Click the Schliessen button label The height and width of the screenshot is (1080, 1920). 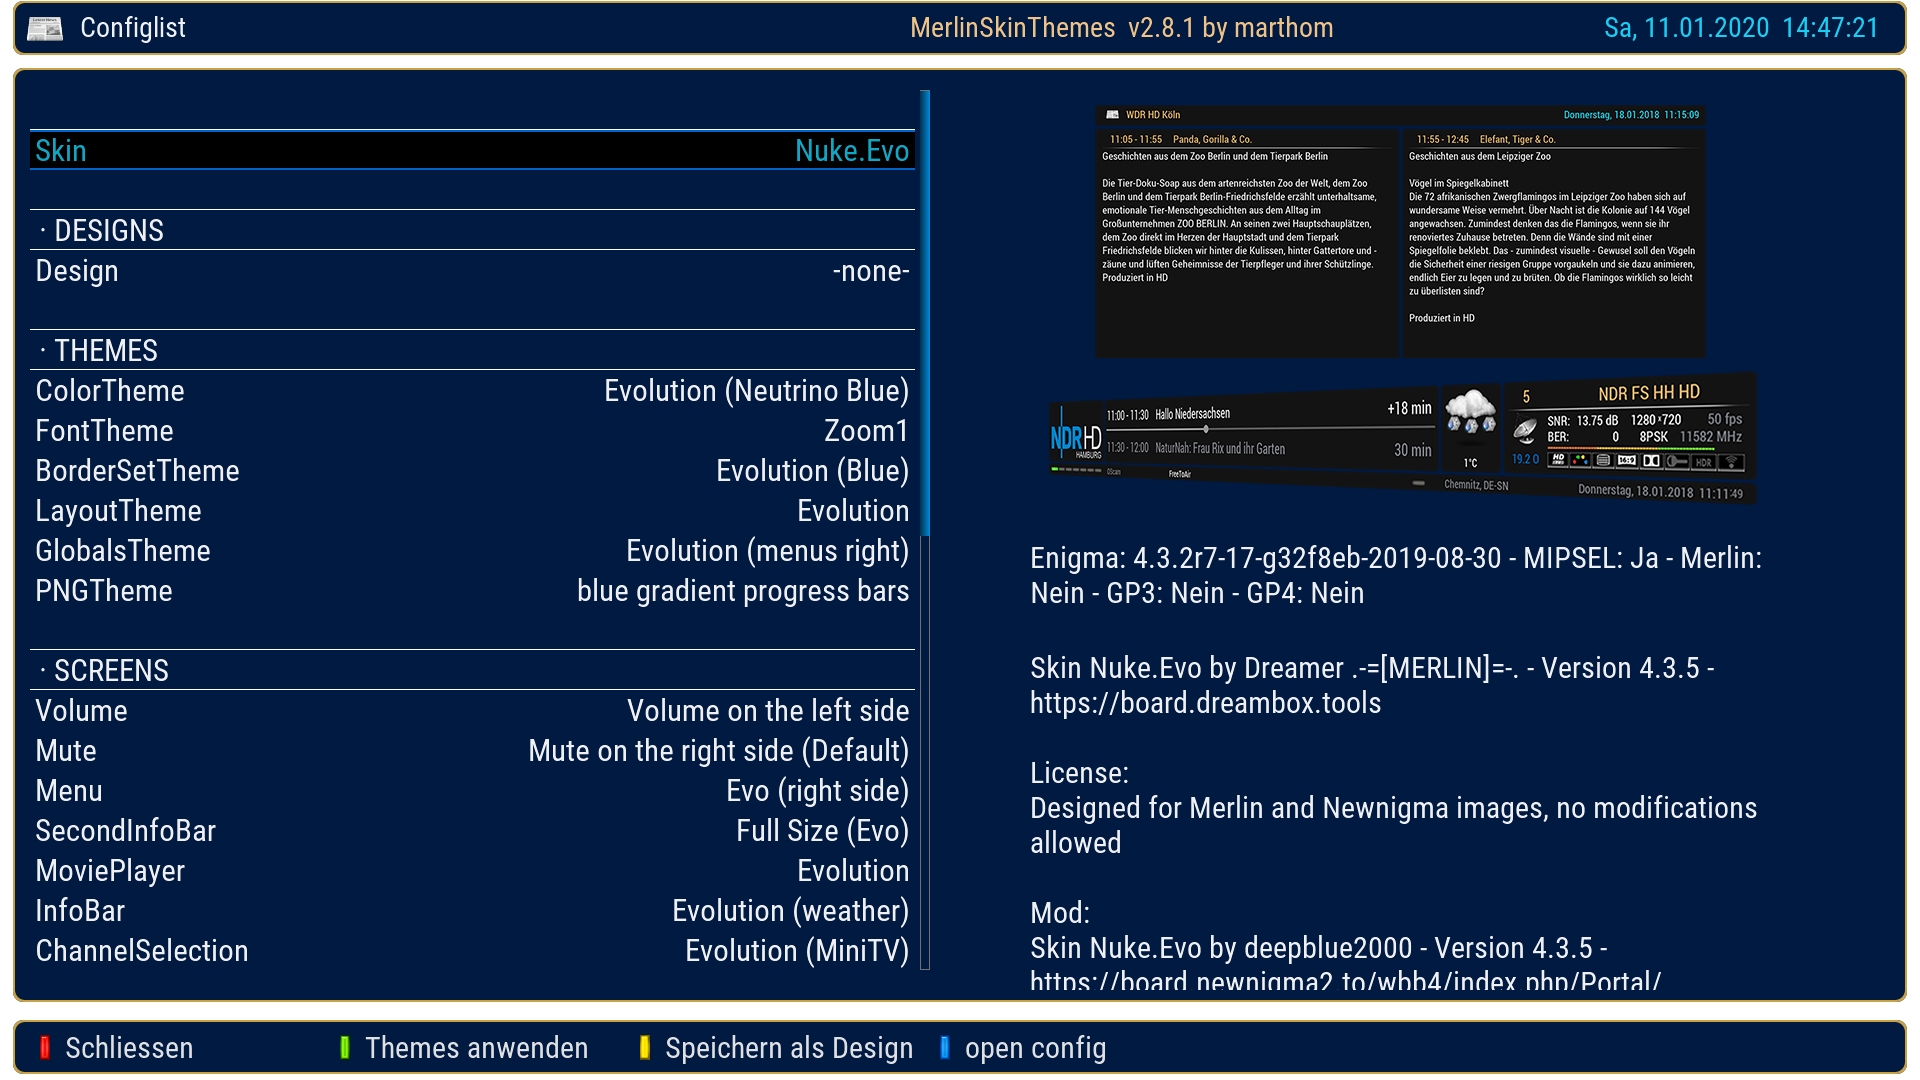coord(129,1048)
